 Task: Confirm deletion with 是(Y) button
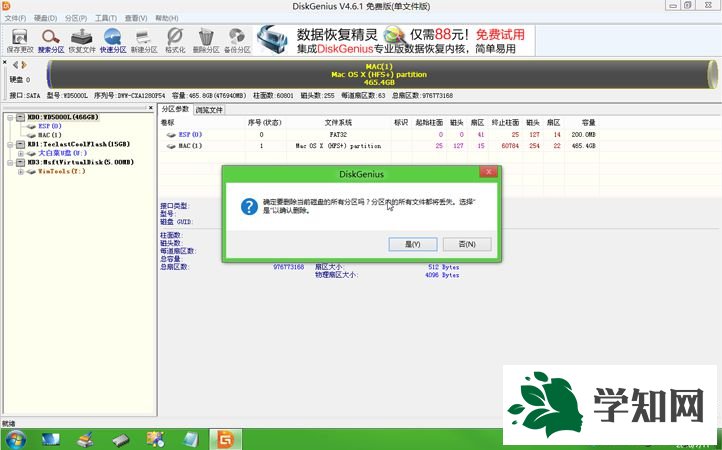(413, 244)
